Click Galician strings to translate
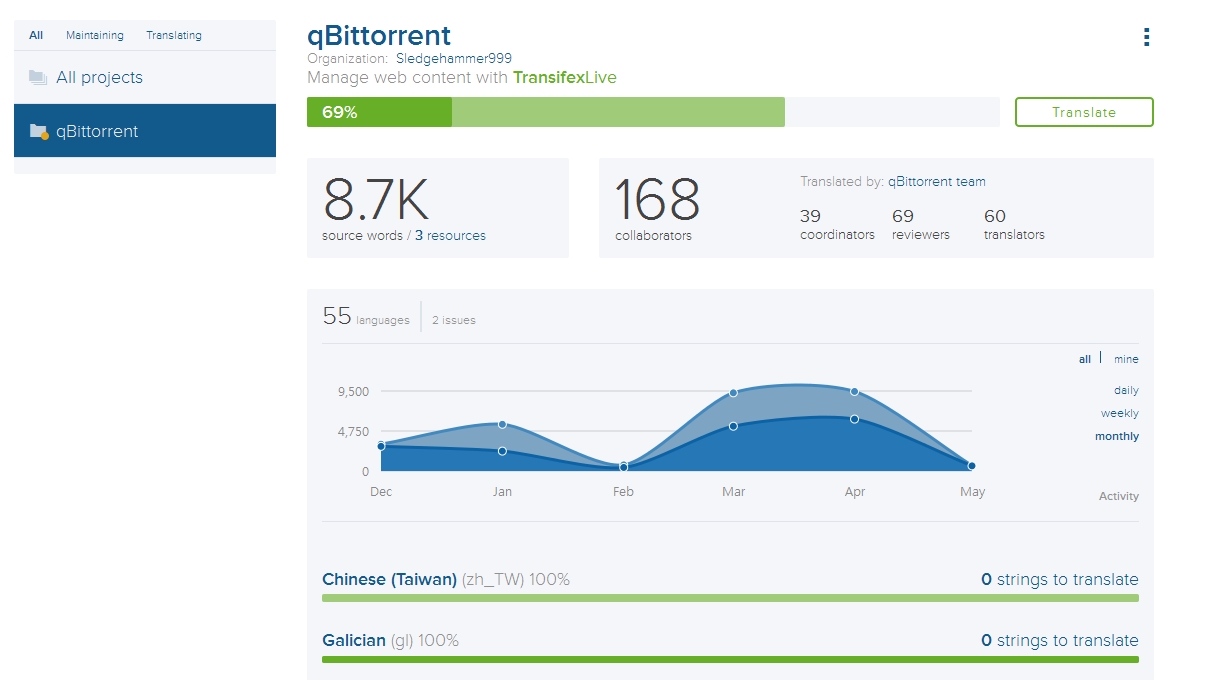The image size is (1222, 680). 1059,640
